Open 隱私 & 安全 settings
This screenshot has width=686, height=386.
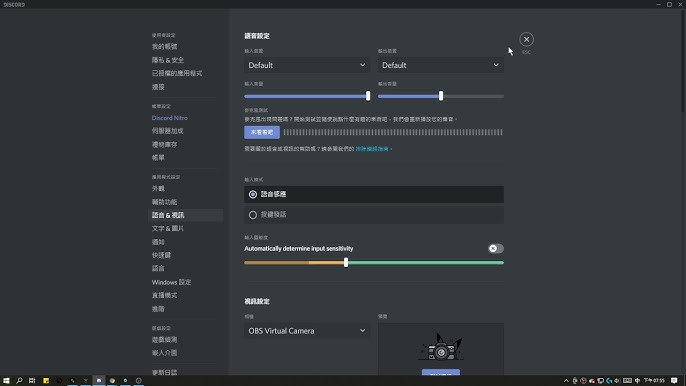click(x=168, y=60)
